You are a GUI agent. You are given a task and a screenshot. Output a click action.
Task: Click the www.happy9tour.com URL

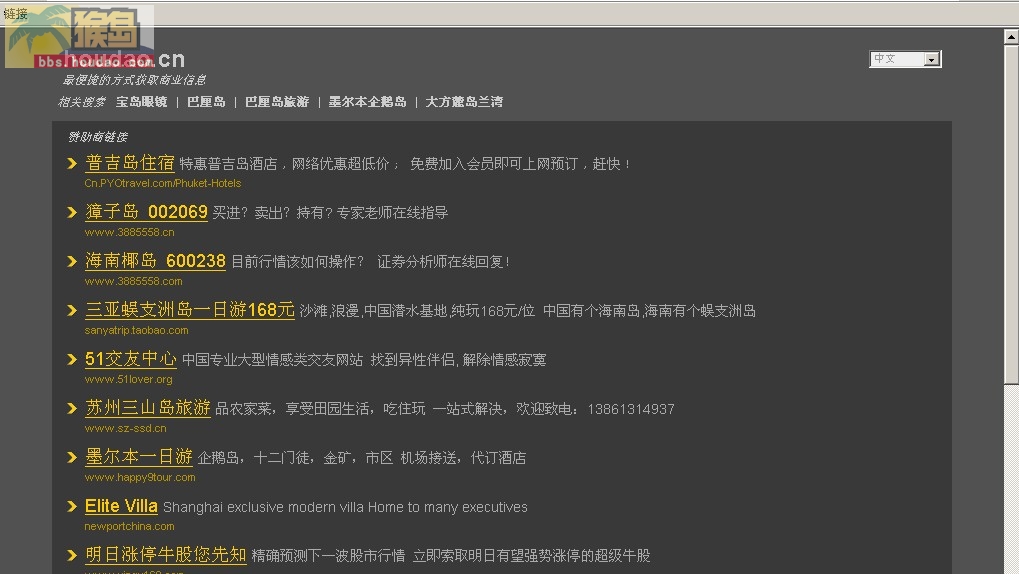140,477
